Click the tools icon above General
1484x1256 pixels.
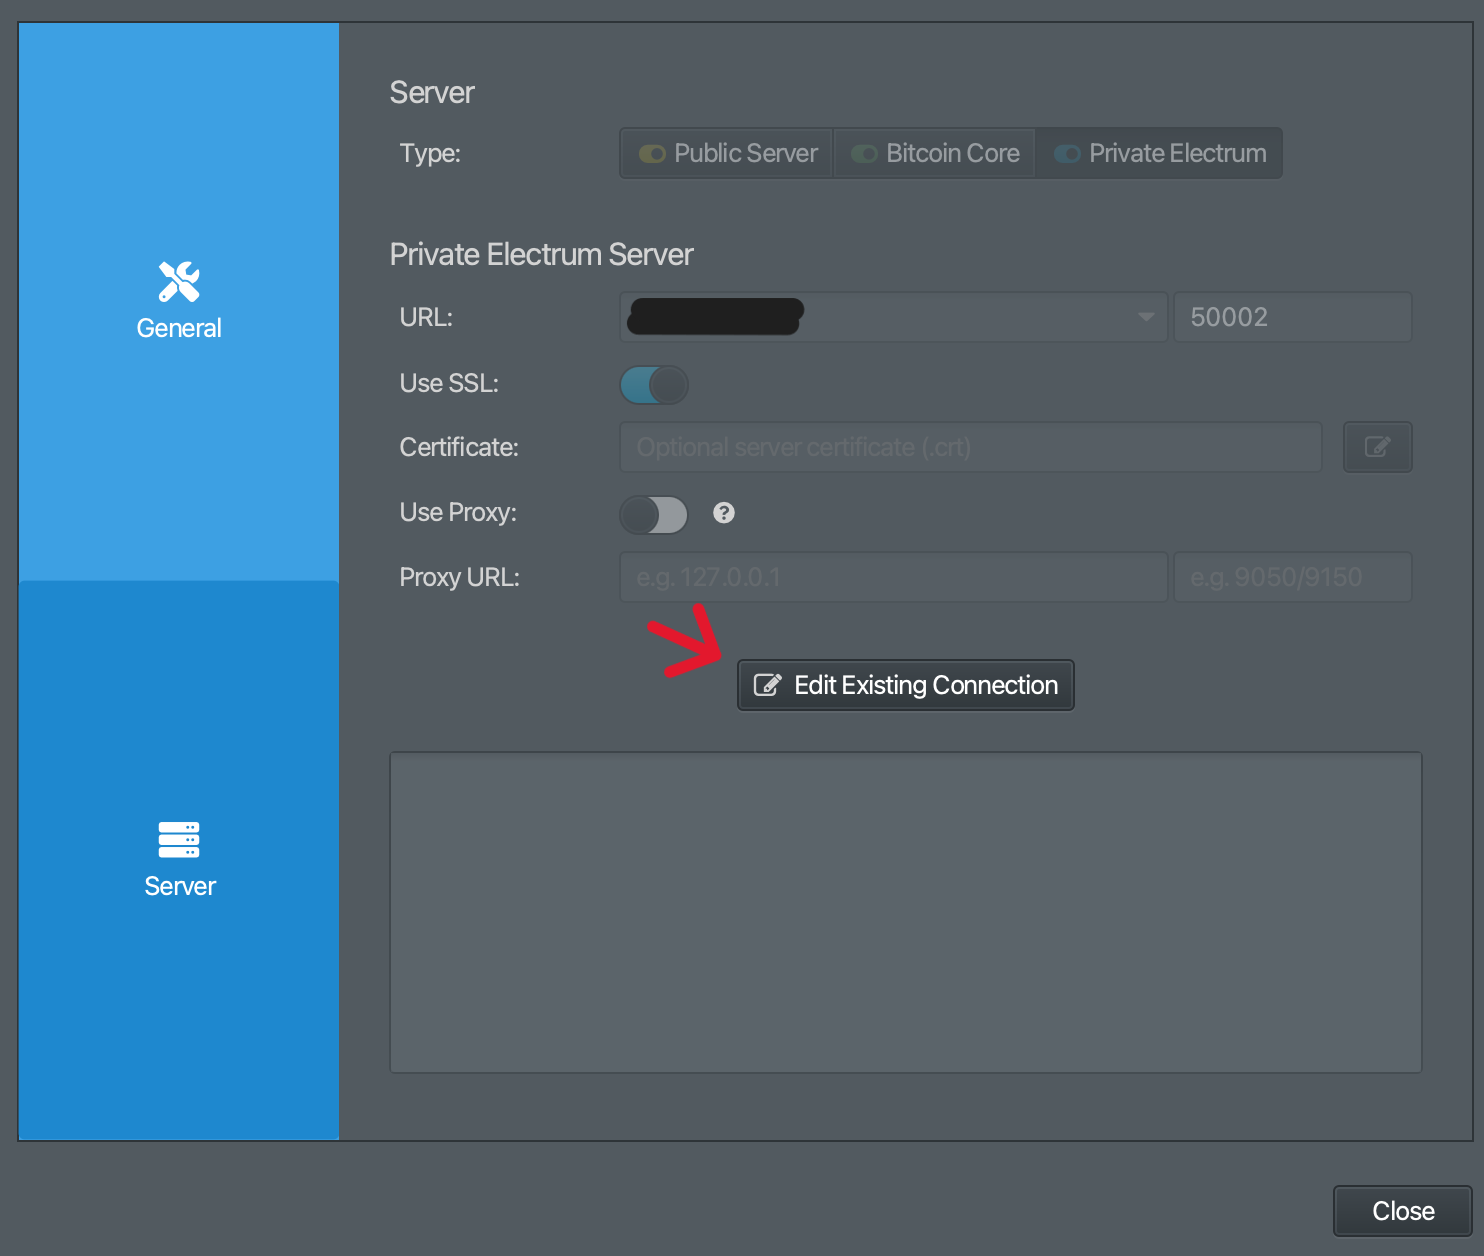point(178,281)
